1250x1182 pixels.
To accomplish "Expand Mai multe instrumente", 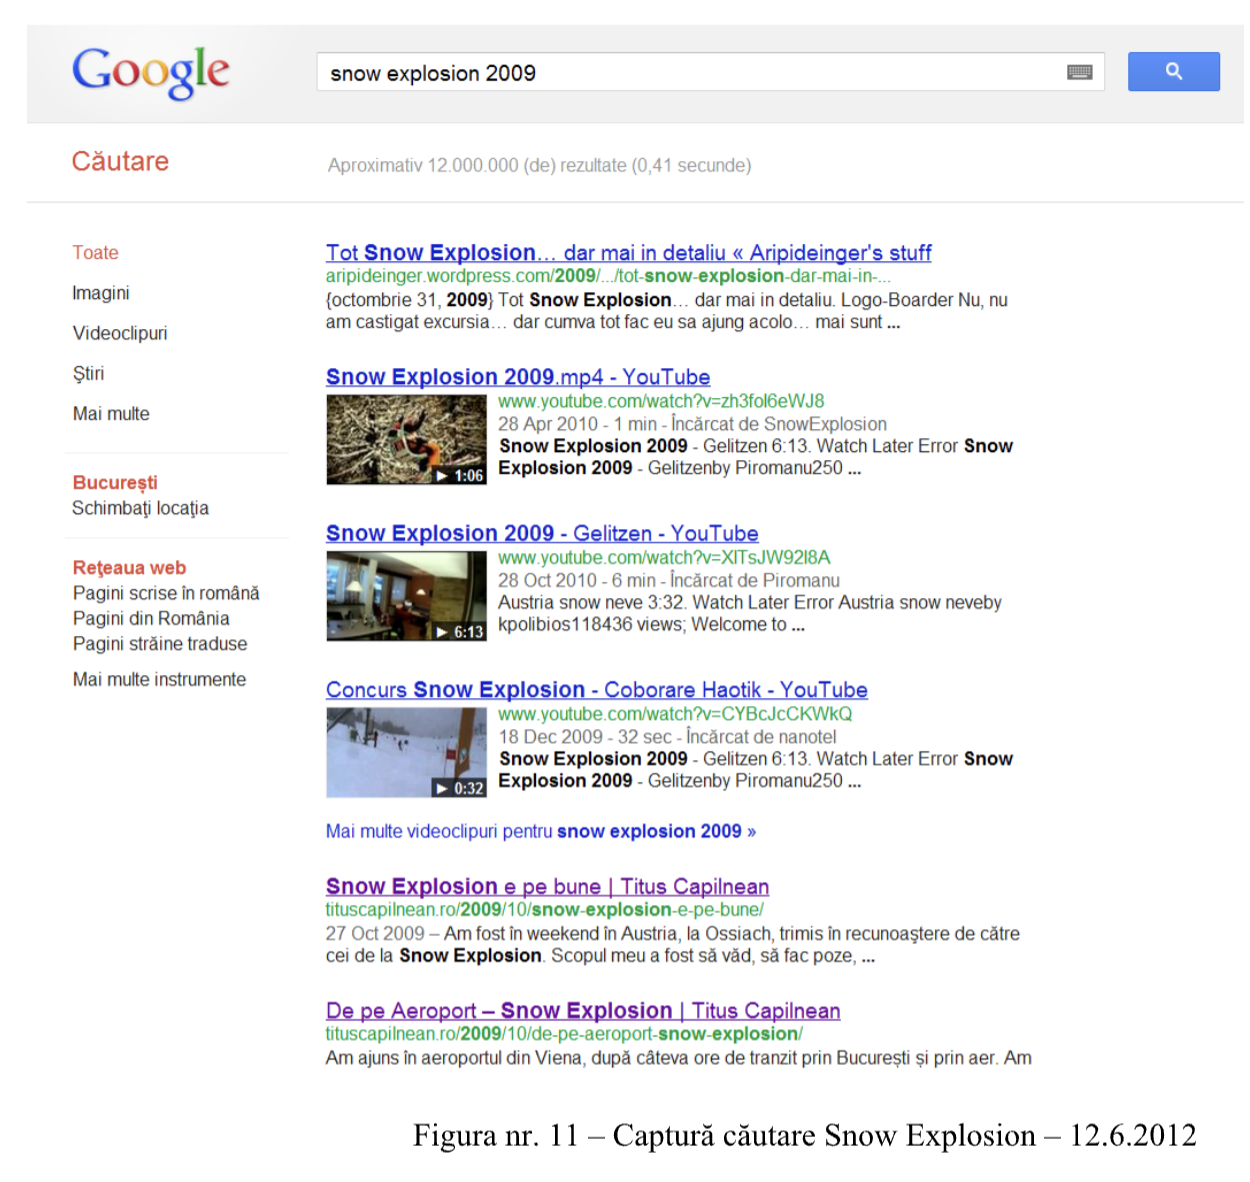I will pyautogui.click(x=159, y=679).
